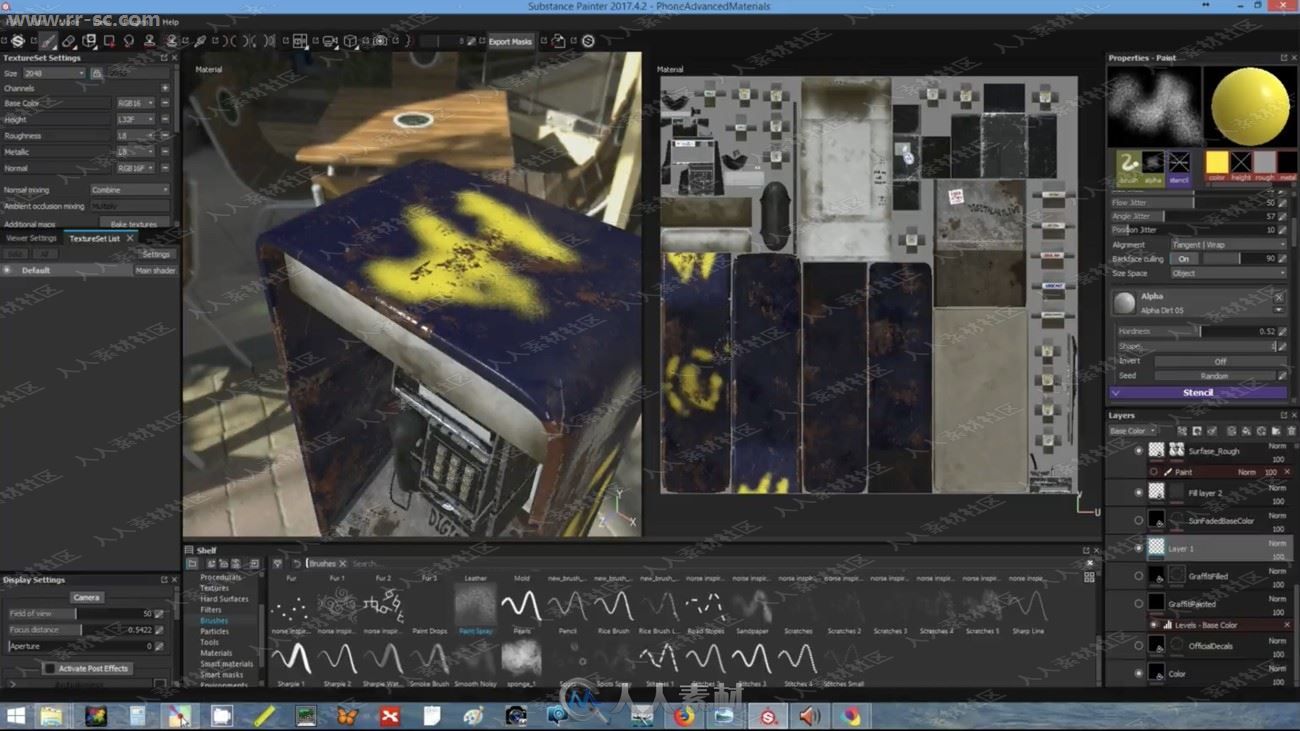The image size is (1300, 731).
Task: Select the Polygon Fill tool
Action: coord(109,41)
